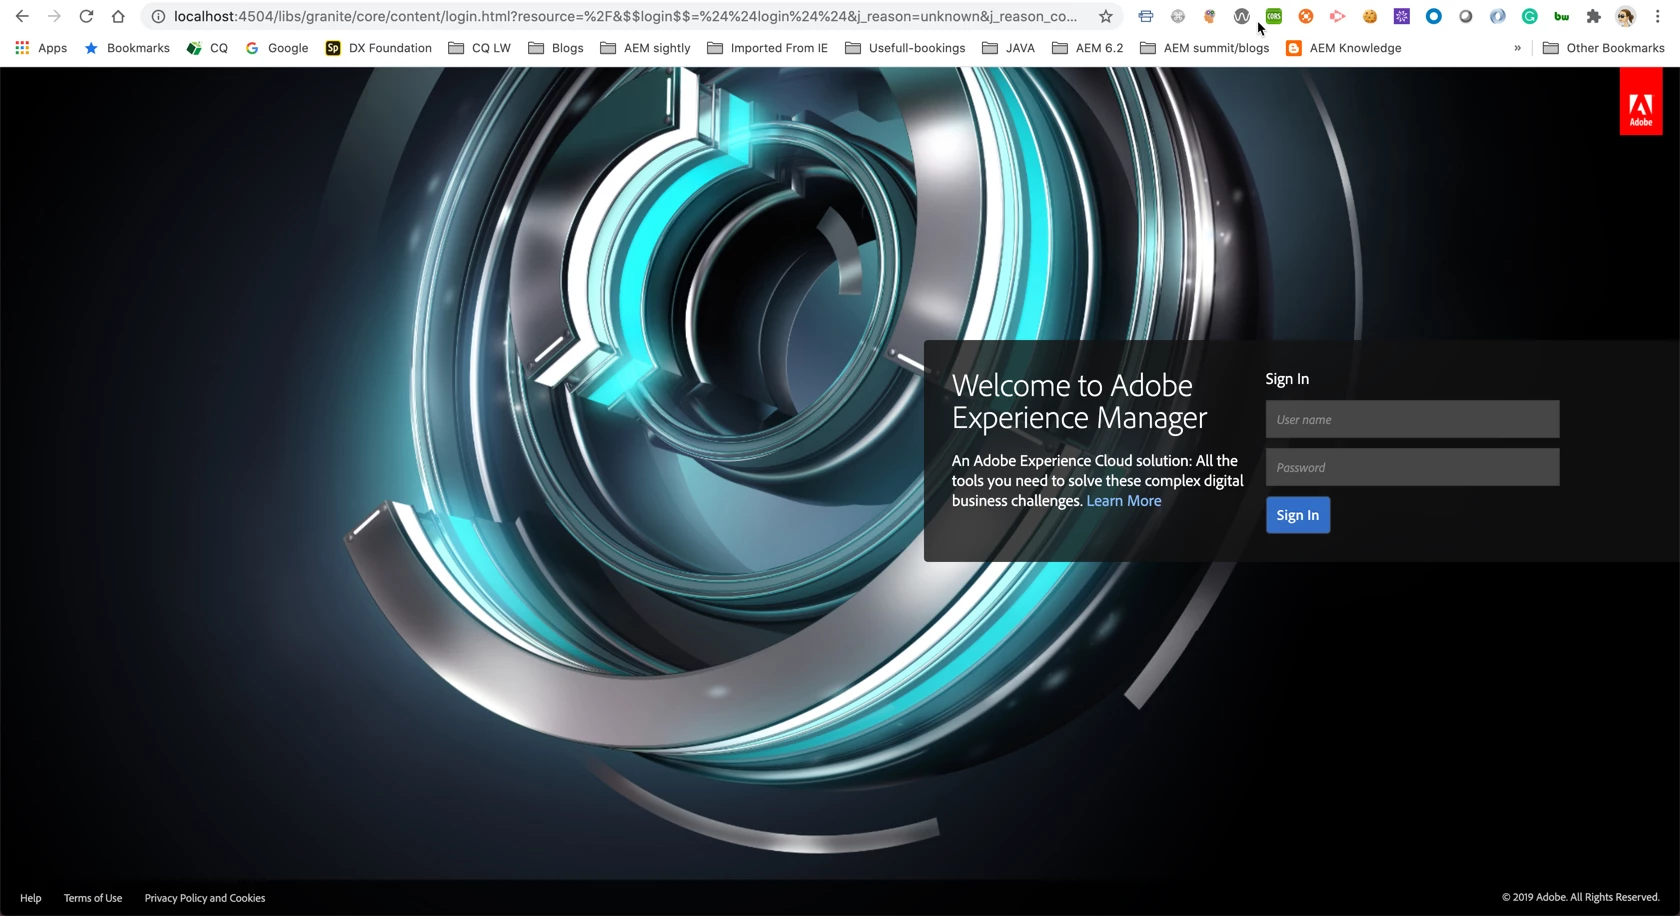Expand the JAVA bookmark folder
The image size is (1680, 924).
tap(1009, 48)
